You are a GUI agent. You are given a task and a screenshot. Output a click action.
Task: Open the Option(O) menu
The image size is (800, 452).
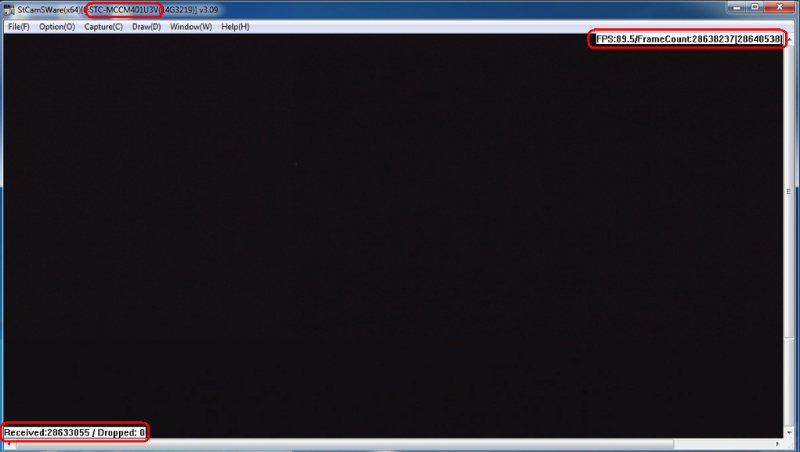pos(56,27)
